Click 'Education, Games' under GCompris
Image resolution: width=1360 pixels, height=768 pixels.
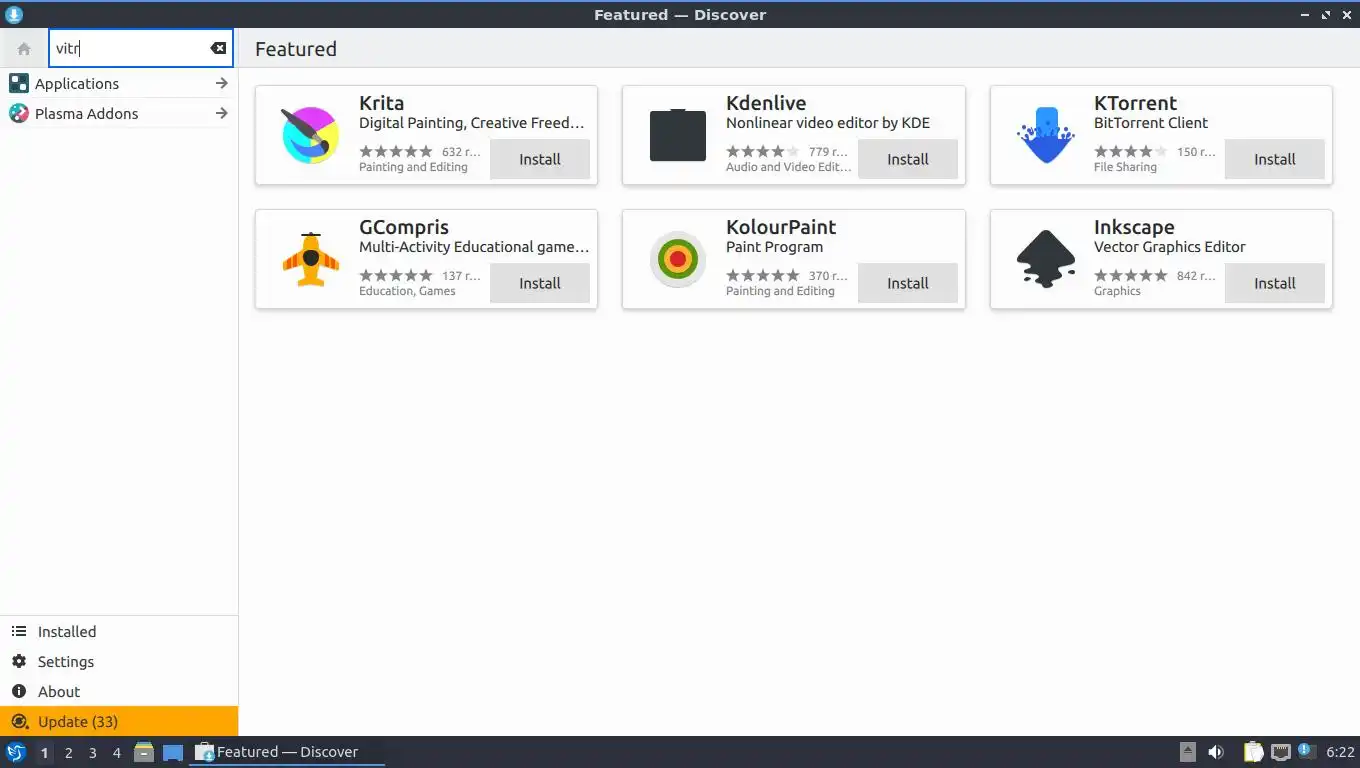[x=407, y=291]
